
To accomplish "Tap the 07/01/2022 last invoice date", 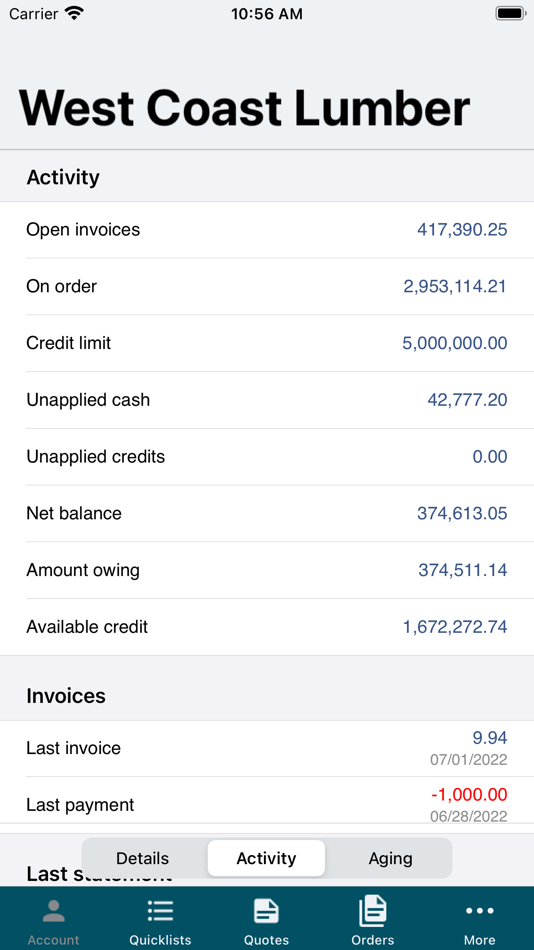I will pos(469,759).
